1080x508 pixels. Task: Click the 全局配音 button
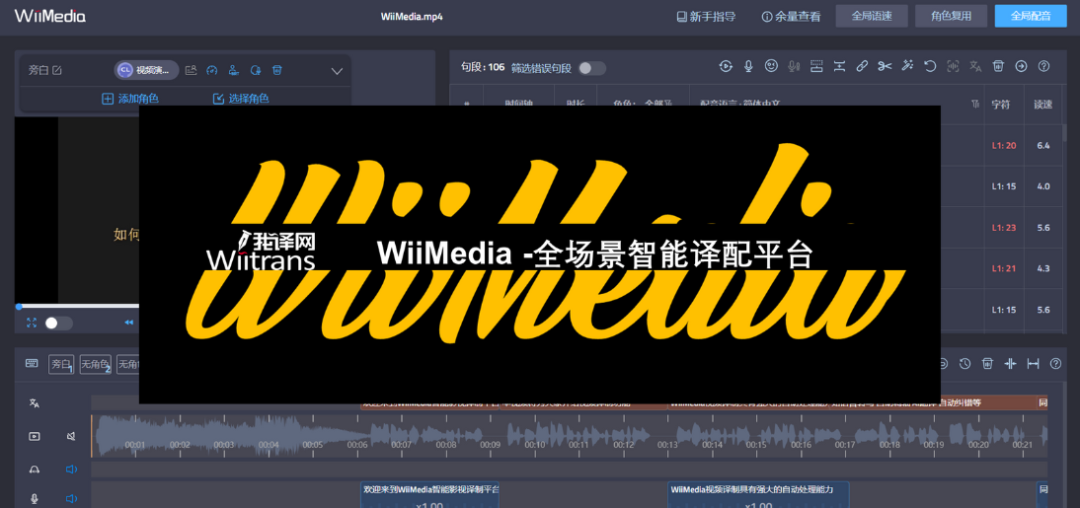1031,16
